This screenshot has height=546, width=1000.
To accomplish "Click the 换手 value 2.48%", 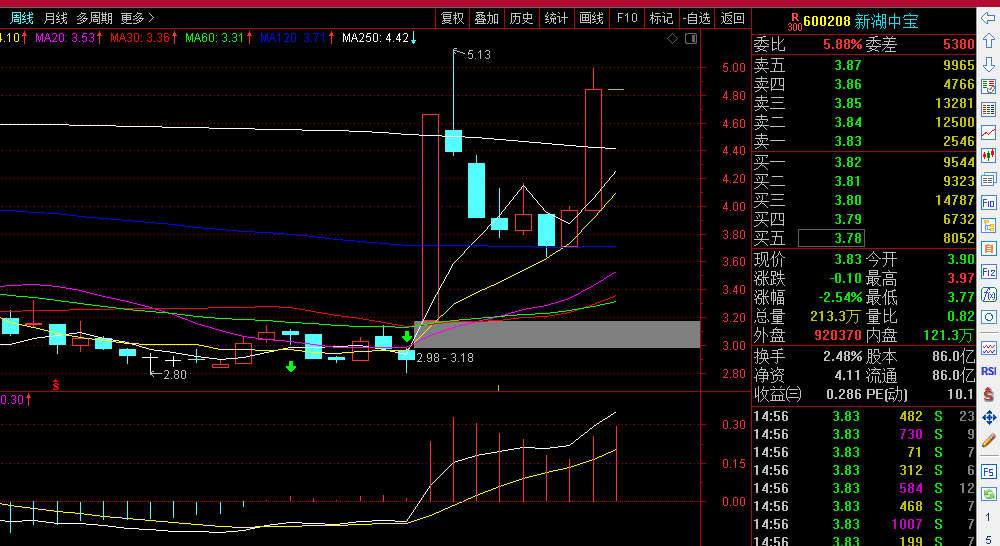I will pyautogui.click(x=842, y=357).
